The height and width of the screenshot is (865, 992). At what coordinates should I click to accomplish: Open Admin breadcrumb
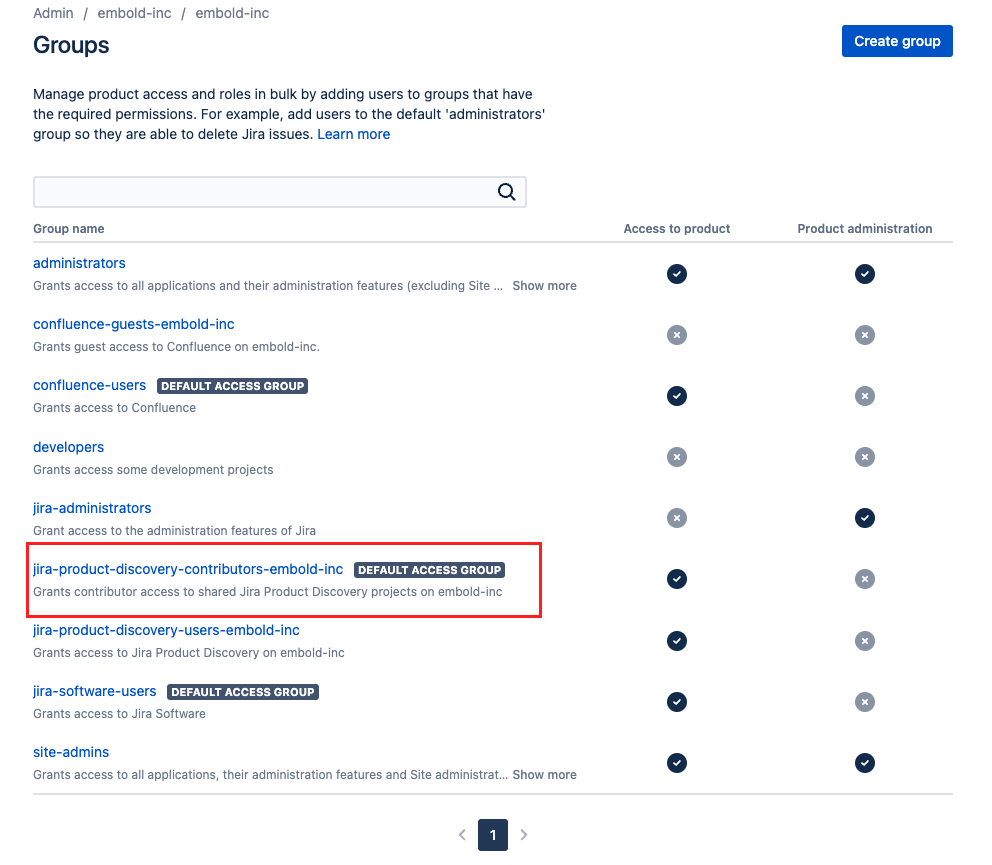(x=53, y=13)
